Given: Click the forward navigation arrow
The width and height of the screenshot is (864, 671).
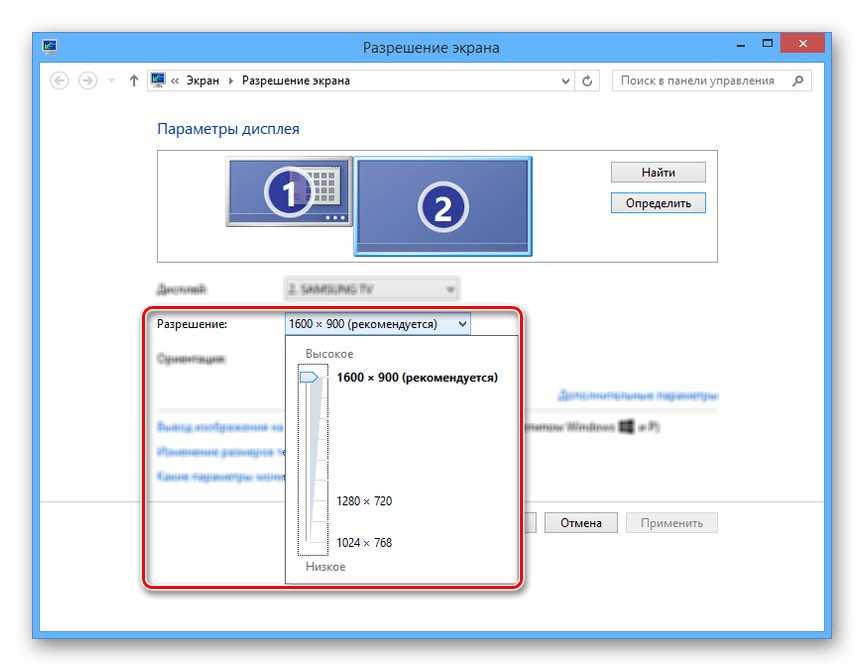Looking at the screenshot, I should [x=87, y=81].
